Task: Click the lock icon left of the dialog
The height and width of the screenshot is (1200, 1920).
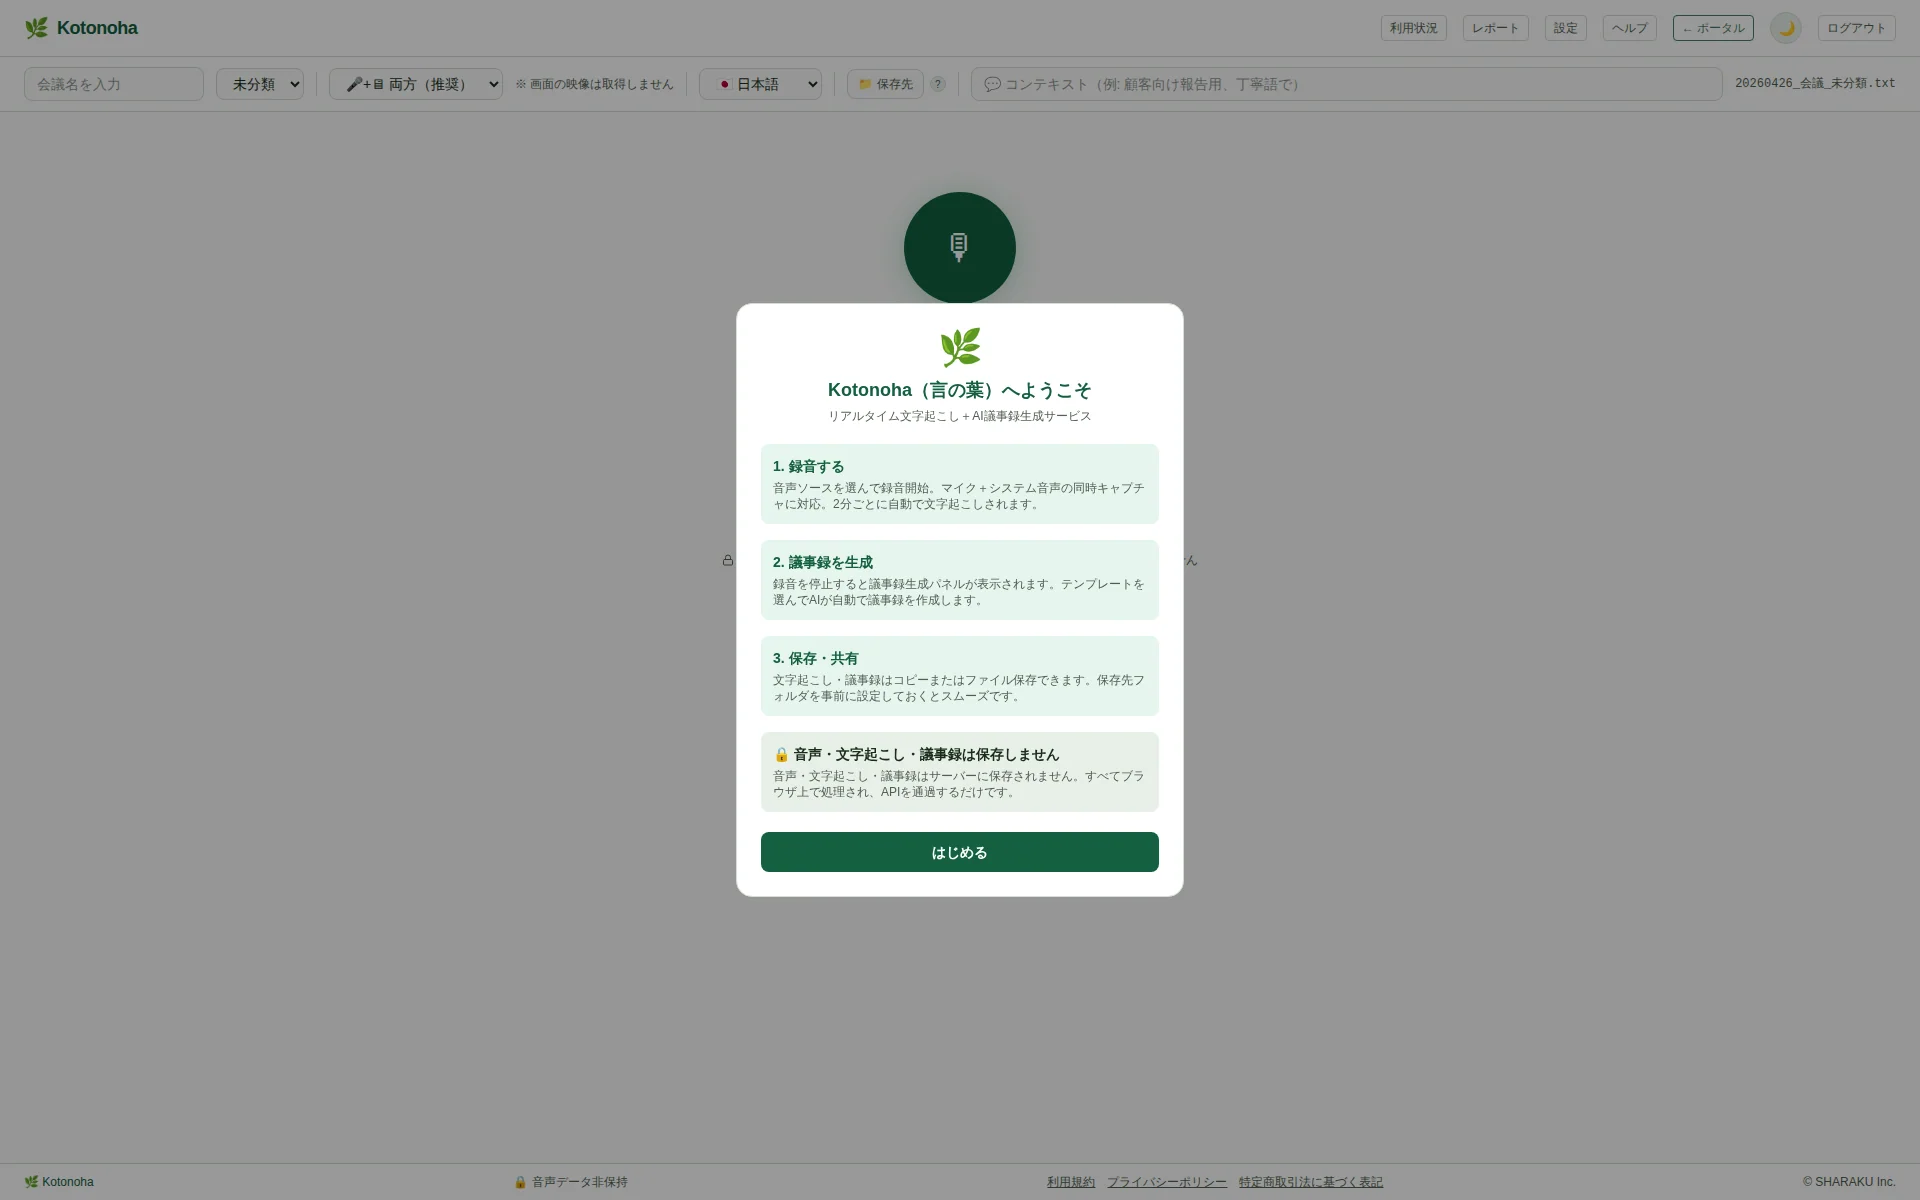Action: pyautogui.click(x=728, y=560)
